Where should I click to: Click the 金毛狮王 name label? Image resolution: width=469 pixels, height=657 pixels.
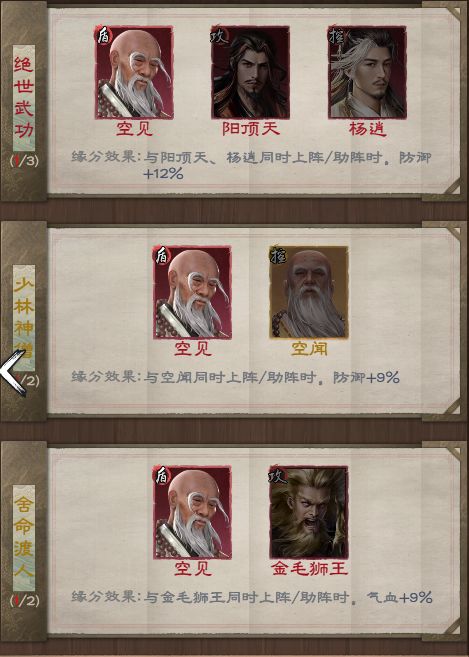(x=309, y=568)
